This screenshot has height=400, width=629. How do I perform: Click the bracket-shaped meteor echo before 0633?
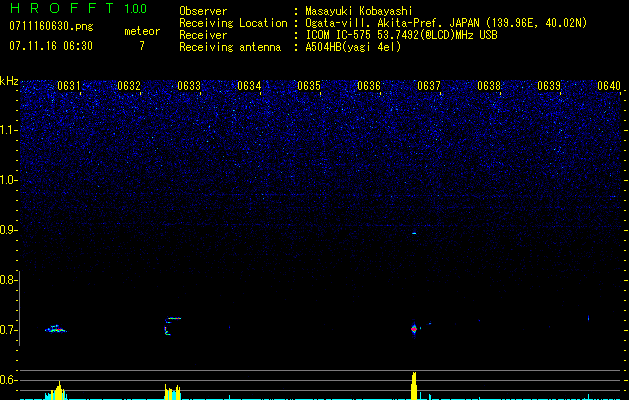pos(172,326)
